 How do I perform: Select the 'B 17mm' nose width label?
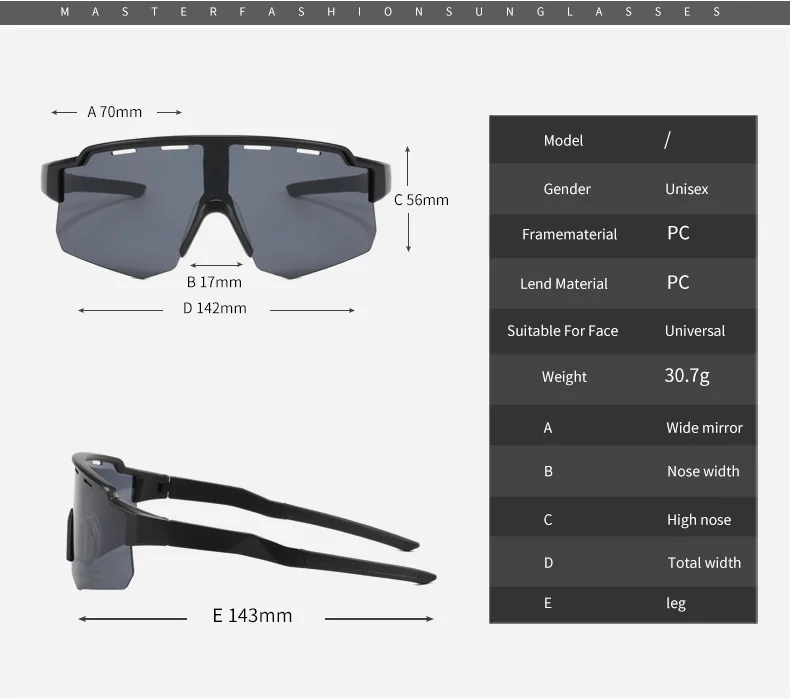pos(214,282)
